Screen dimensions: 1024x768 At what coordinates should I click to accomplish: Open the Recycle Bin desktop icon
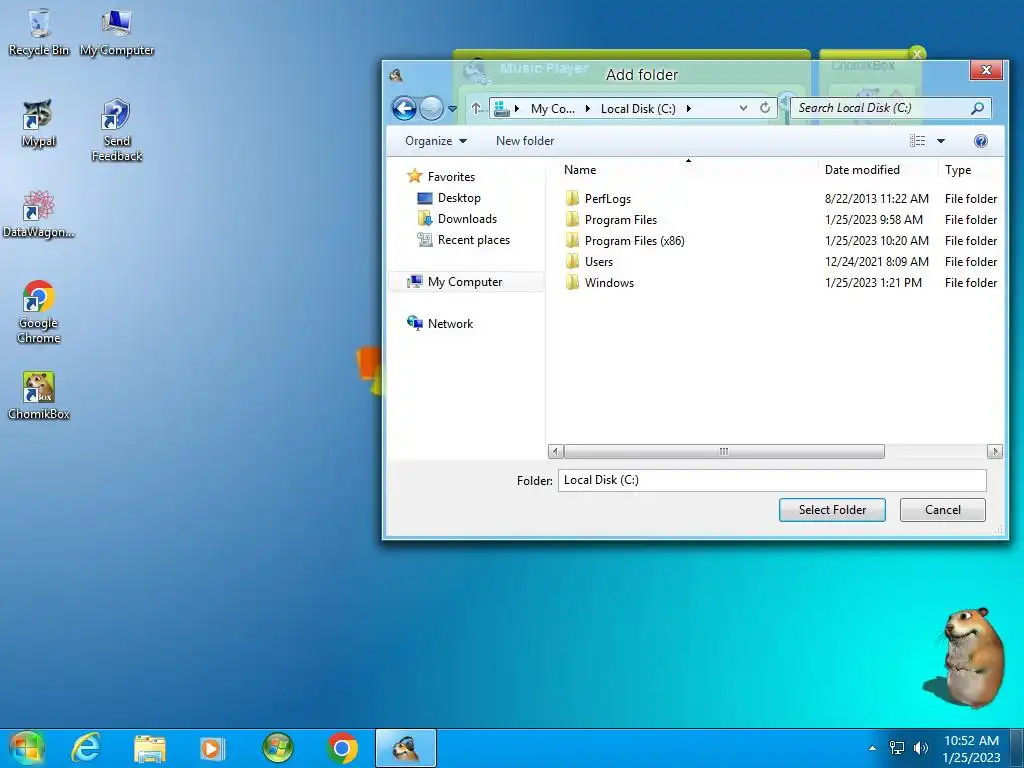point(39,33)
